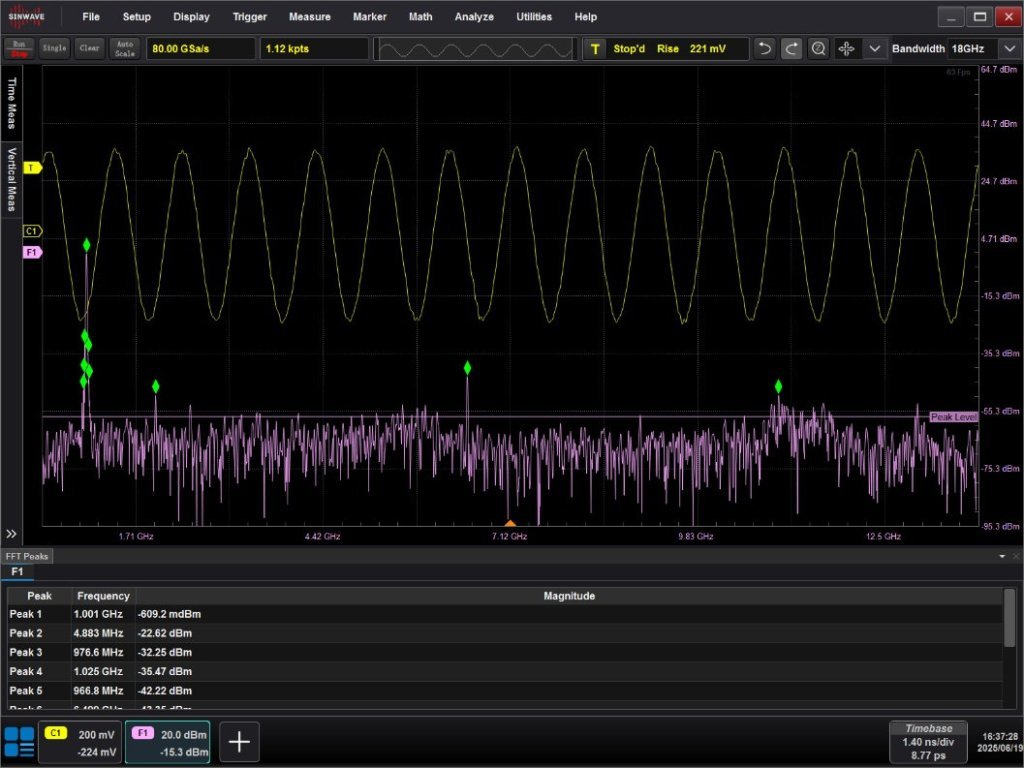Open FFT Peaks panel options arrow
This screenshot has width=1024, height=768.
tap(1002, 556)
